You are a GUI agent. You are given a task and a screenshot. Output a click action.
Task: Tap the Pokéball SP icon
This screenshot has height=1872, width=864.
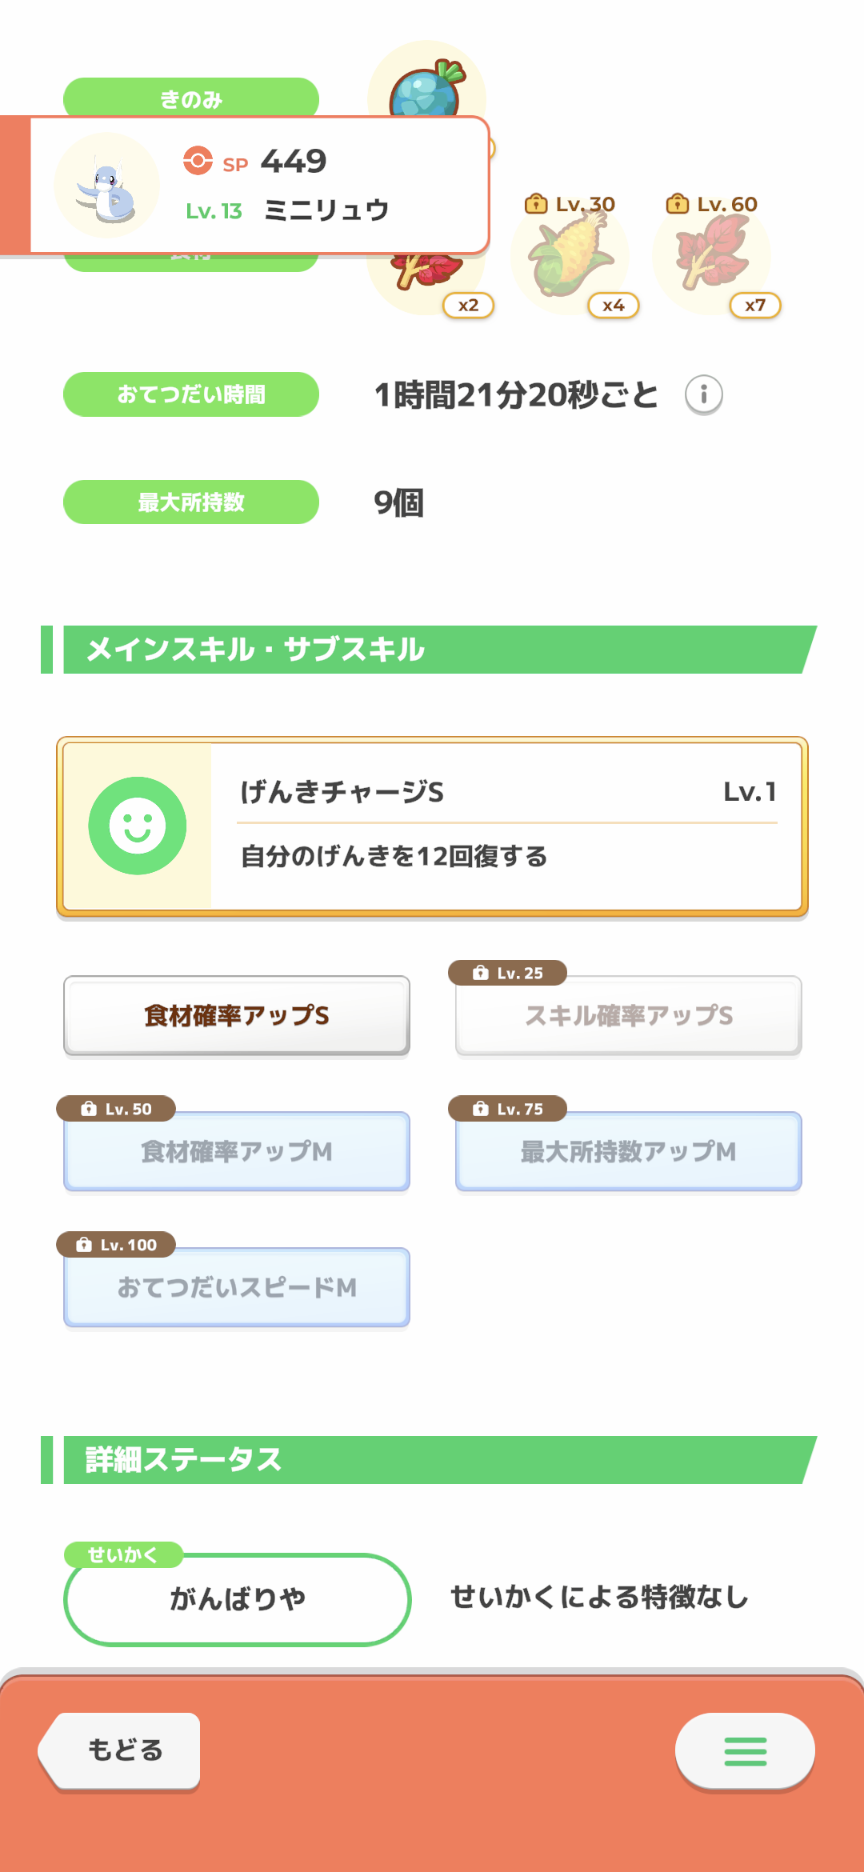point(198,160)
